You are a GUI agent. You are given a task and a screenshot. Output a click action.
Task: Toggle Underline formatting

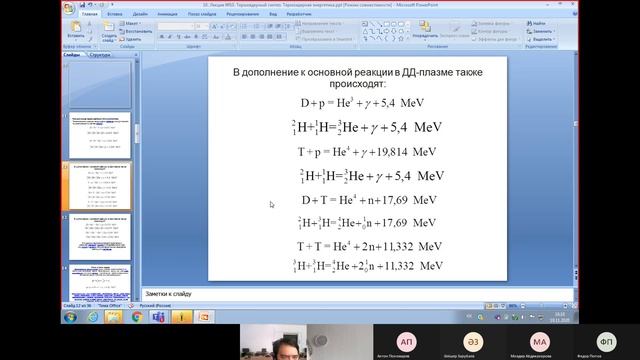click(178, 37)
